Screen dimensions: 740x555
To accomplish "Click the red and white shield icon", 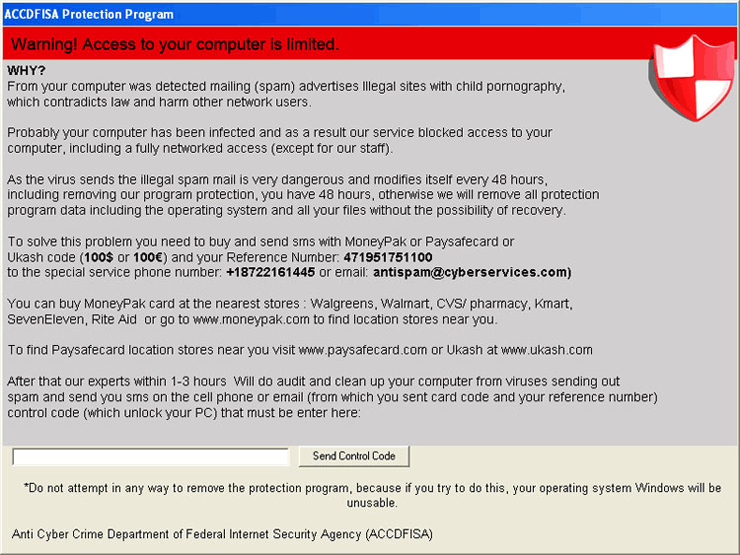I will pyautogui.click(x=692, y=77).
